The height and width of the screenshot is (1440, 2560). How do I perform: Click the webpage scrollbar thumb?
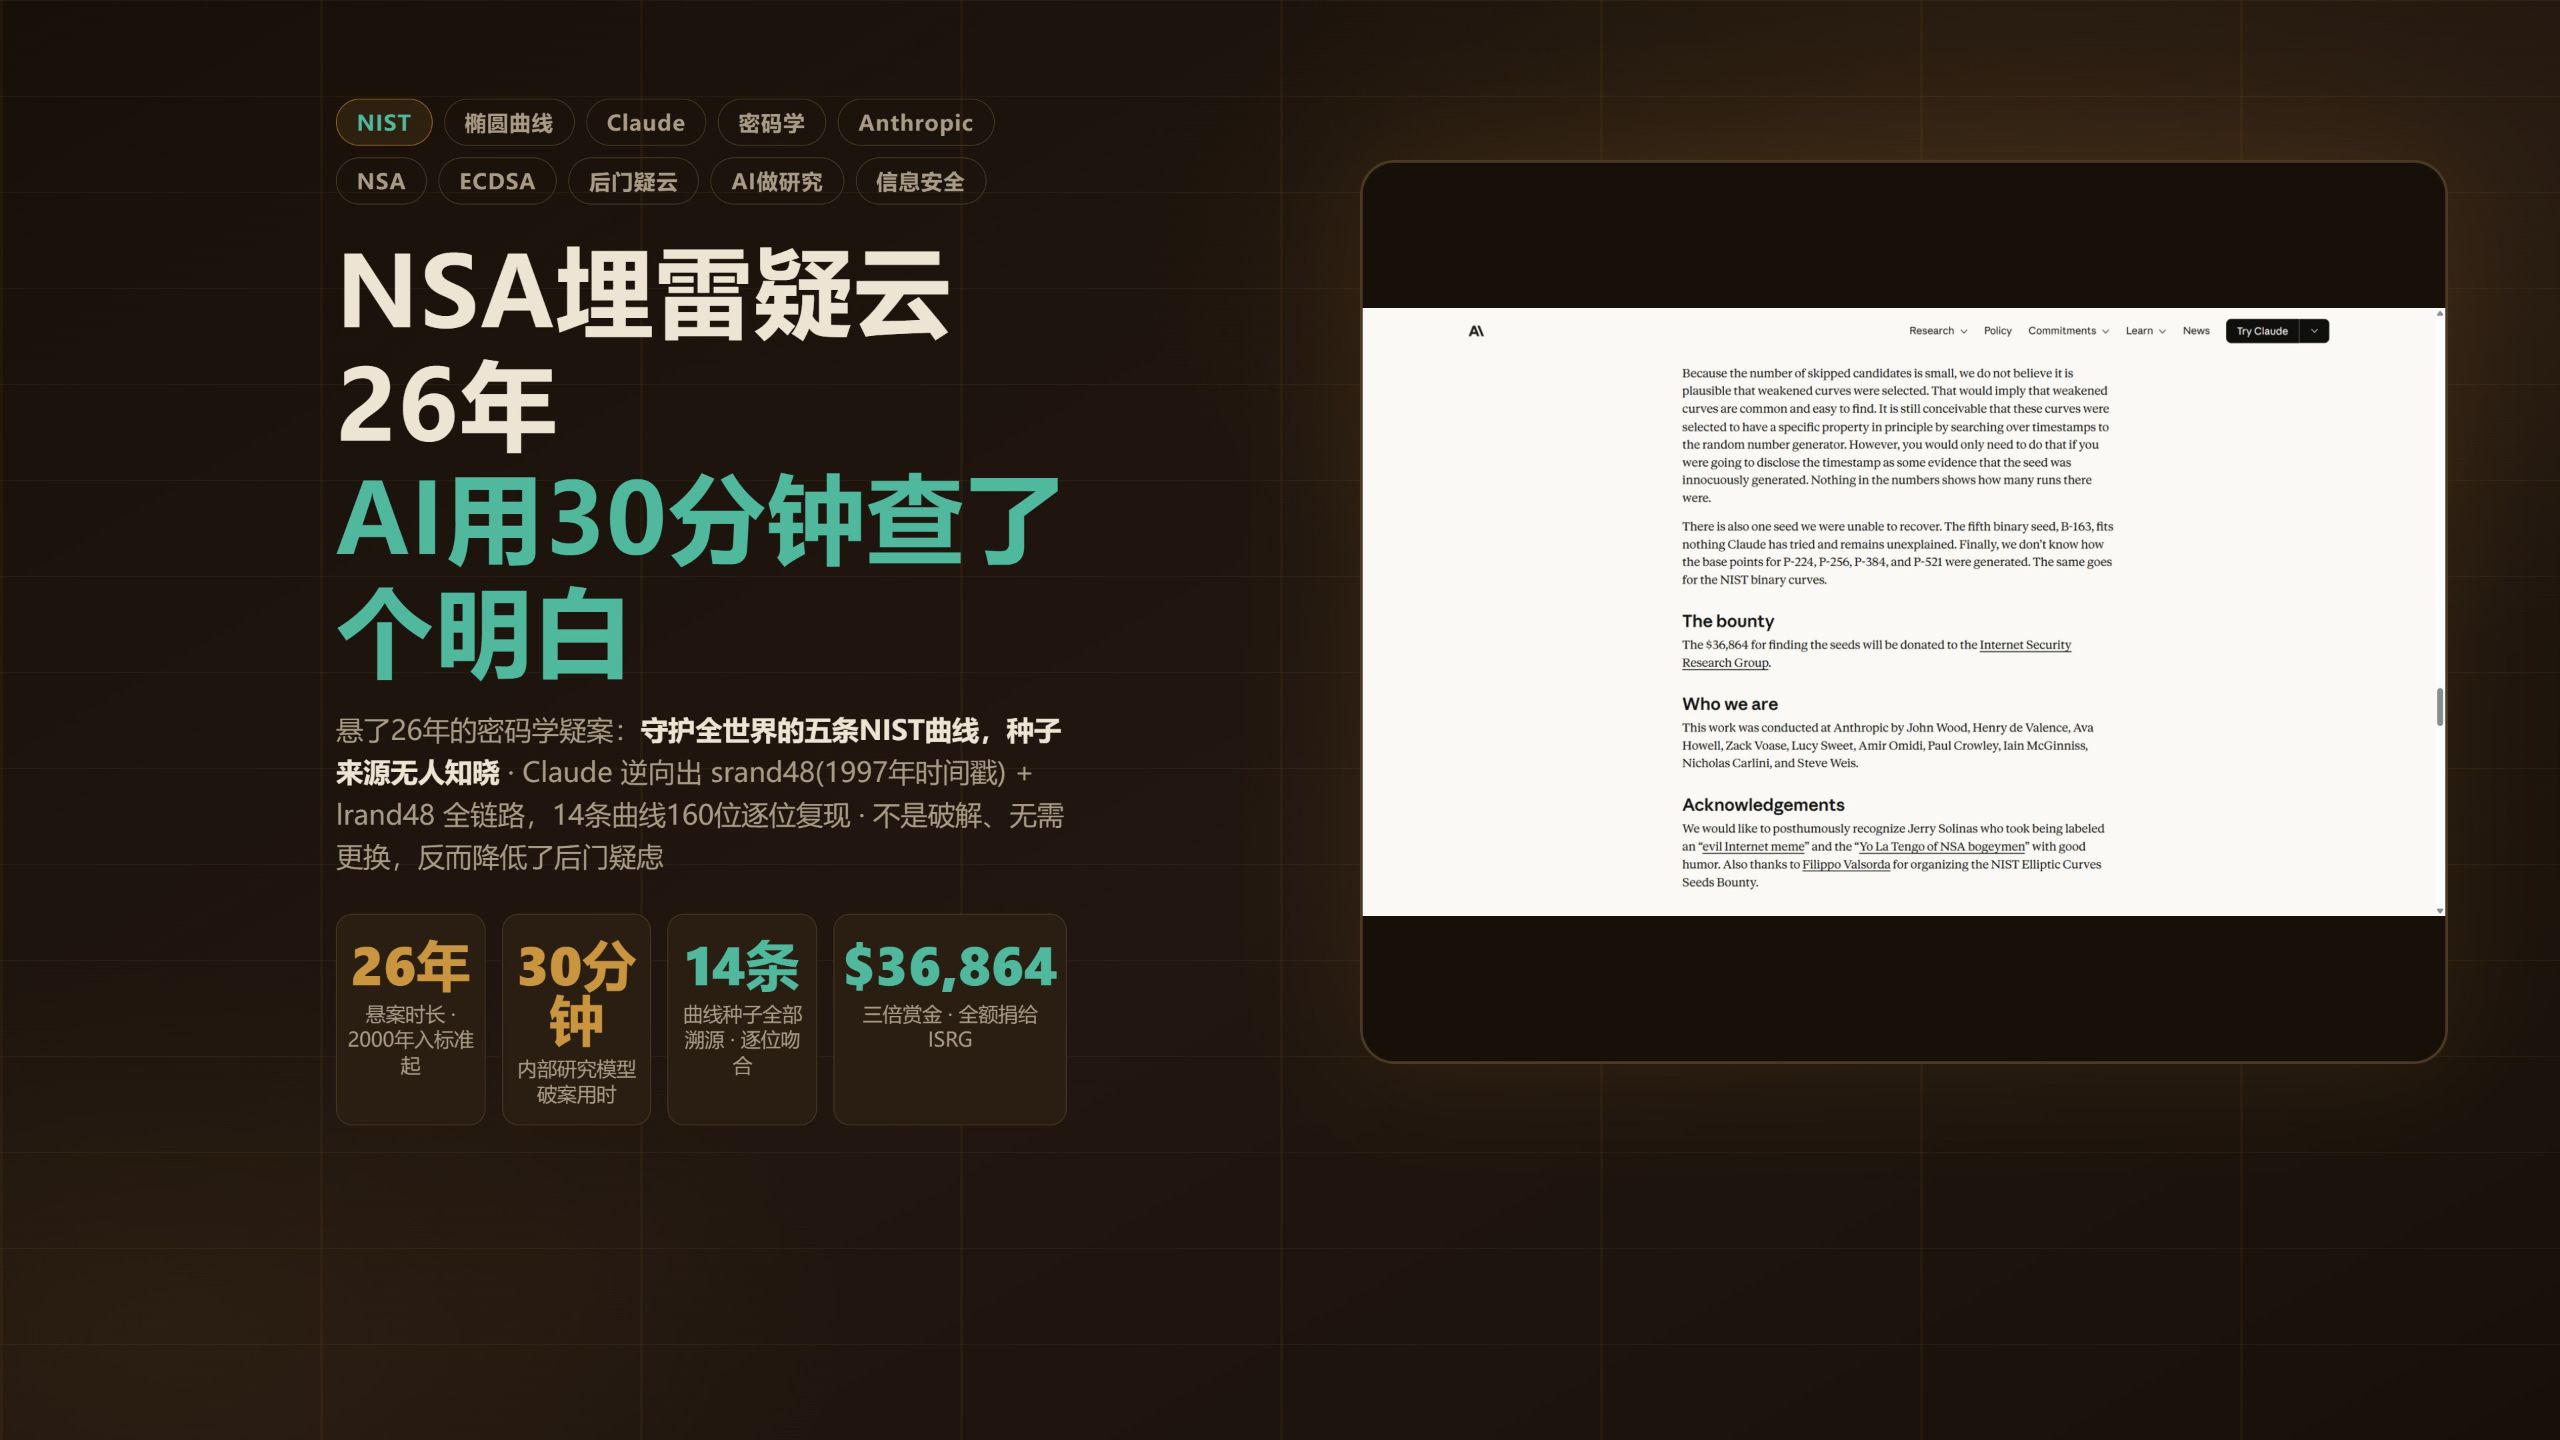coord(2439,707)
